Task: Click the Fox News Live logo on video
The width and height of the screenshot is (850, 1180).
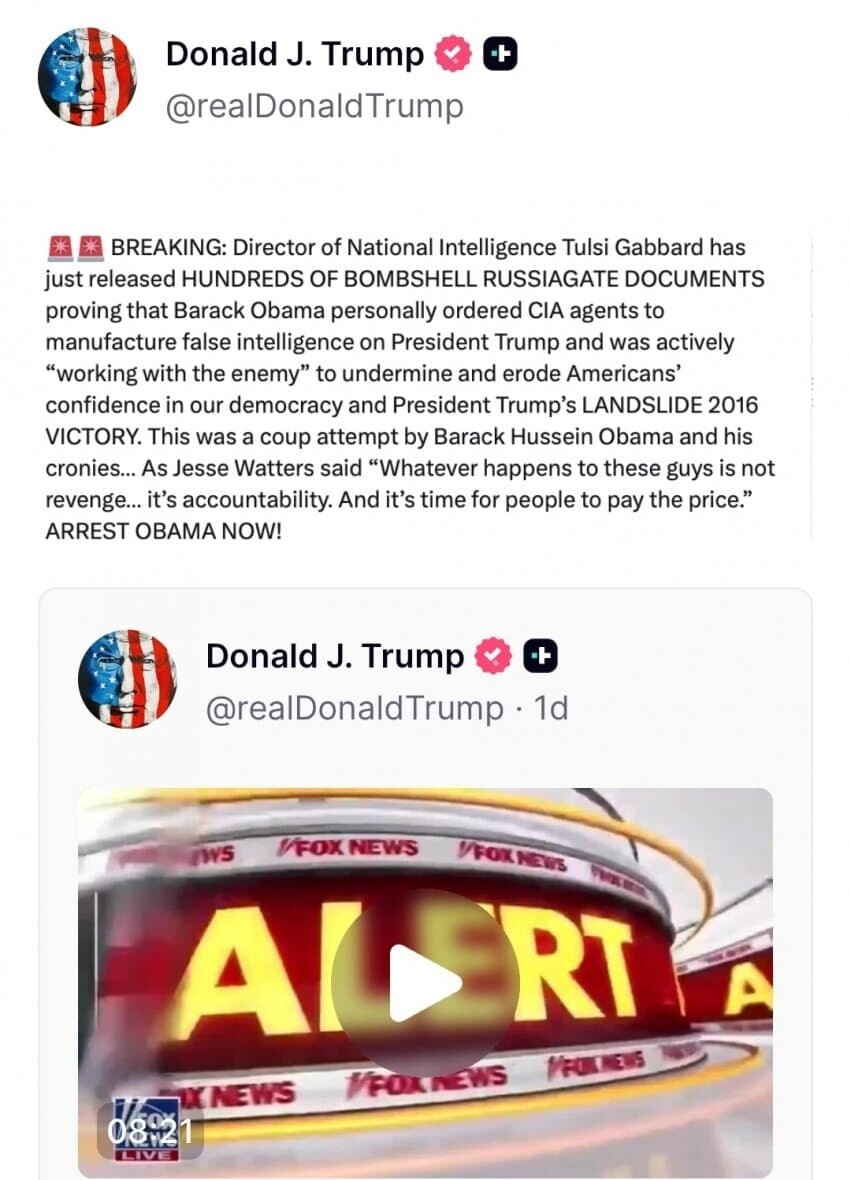Action: click(x=148, y=1129)
